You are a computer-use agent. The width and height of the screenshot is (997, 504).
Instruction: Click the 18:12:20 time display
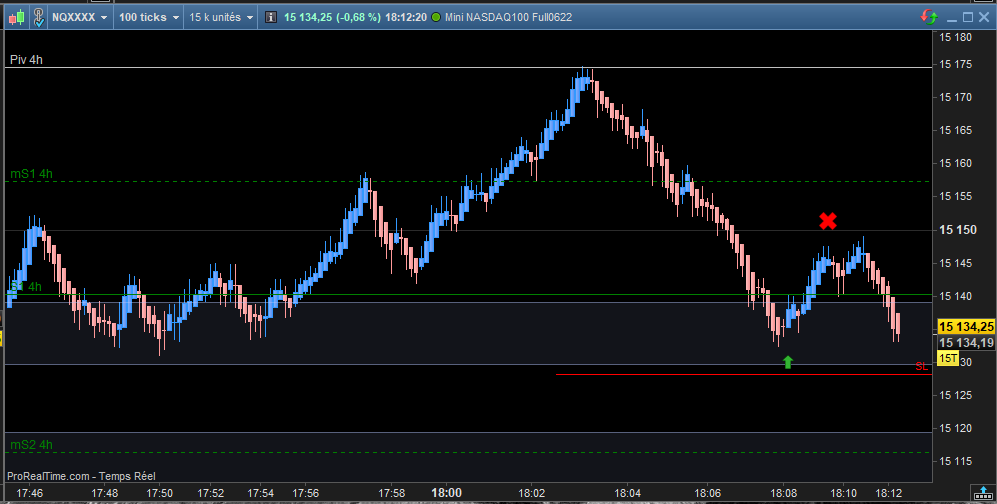[x=406, y=17]
